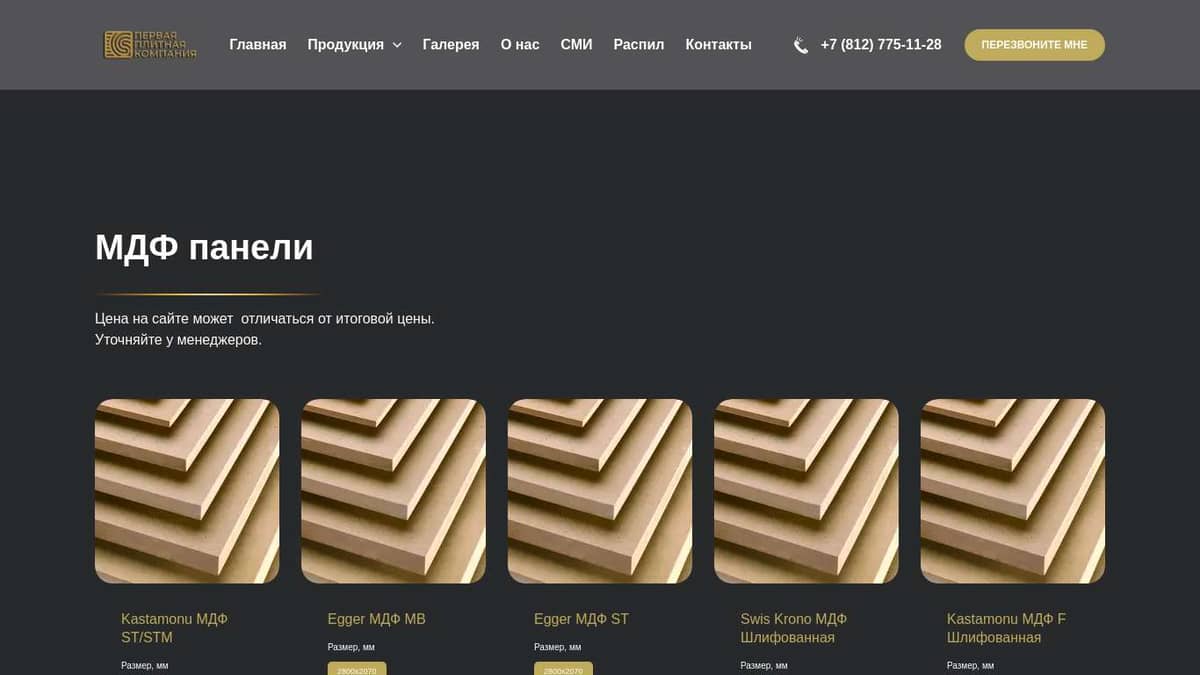Click the Egger МДФ MB title link

tap(376, 619)
